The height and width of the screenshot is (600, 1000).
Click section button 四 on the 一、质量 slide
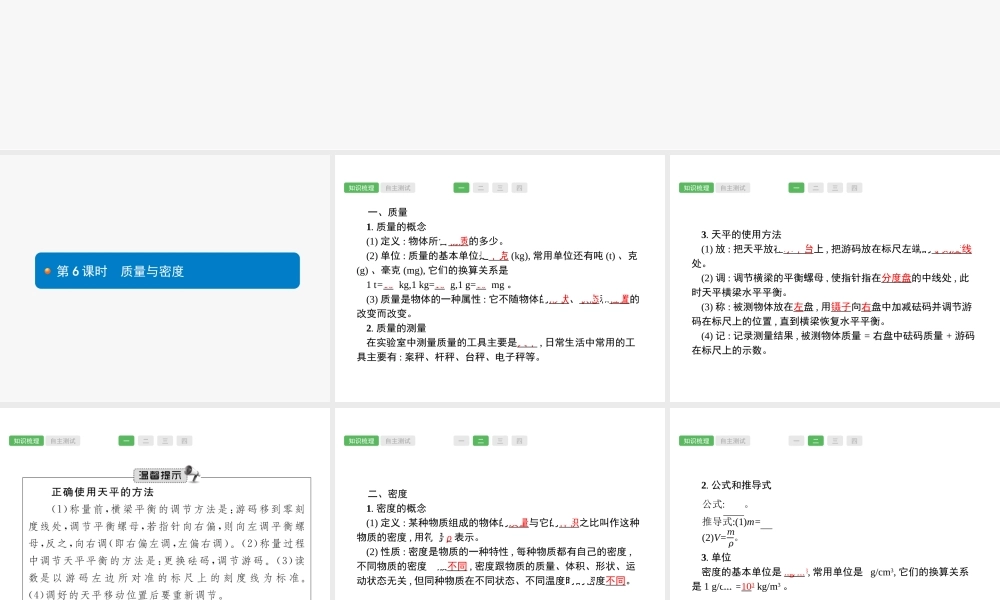(x=519, y=187)
